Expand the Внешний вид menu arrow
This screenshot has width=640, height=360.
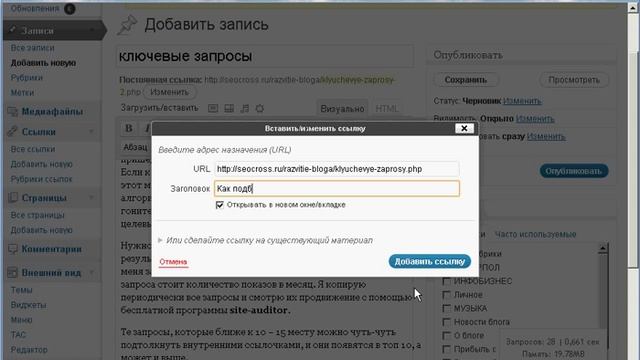pos(91,272)
